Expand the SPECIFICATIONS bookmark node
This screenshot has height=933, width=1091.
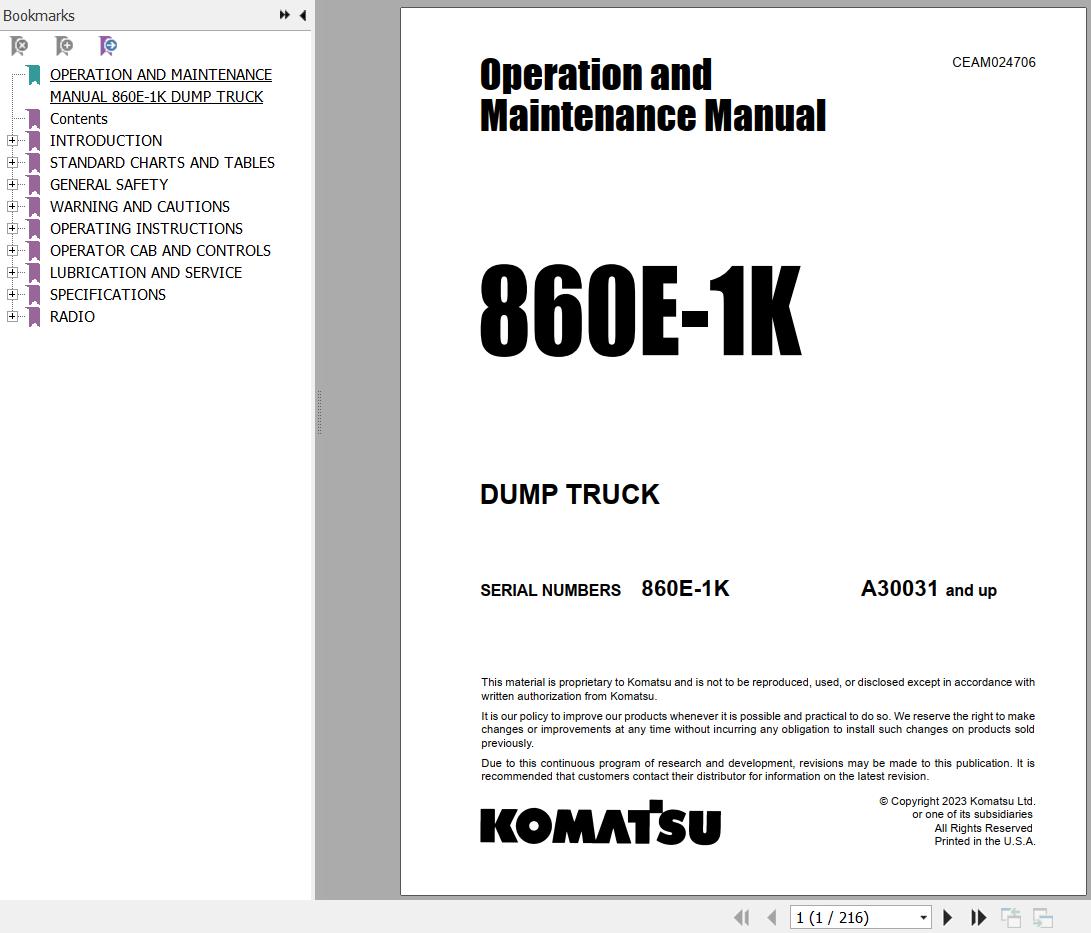click(12, 294)
